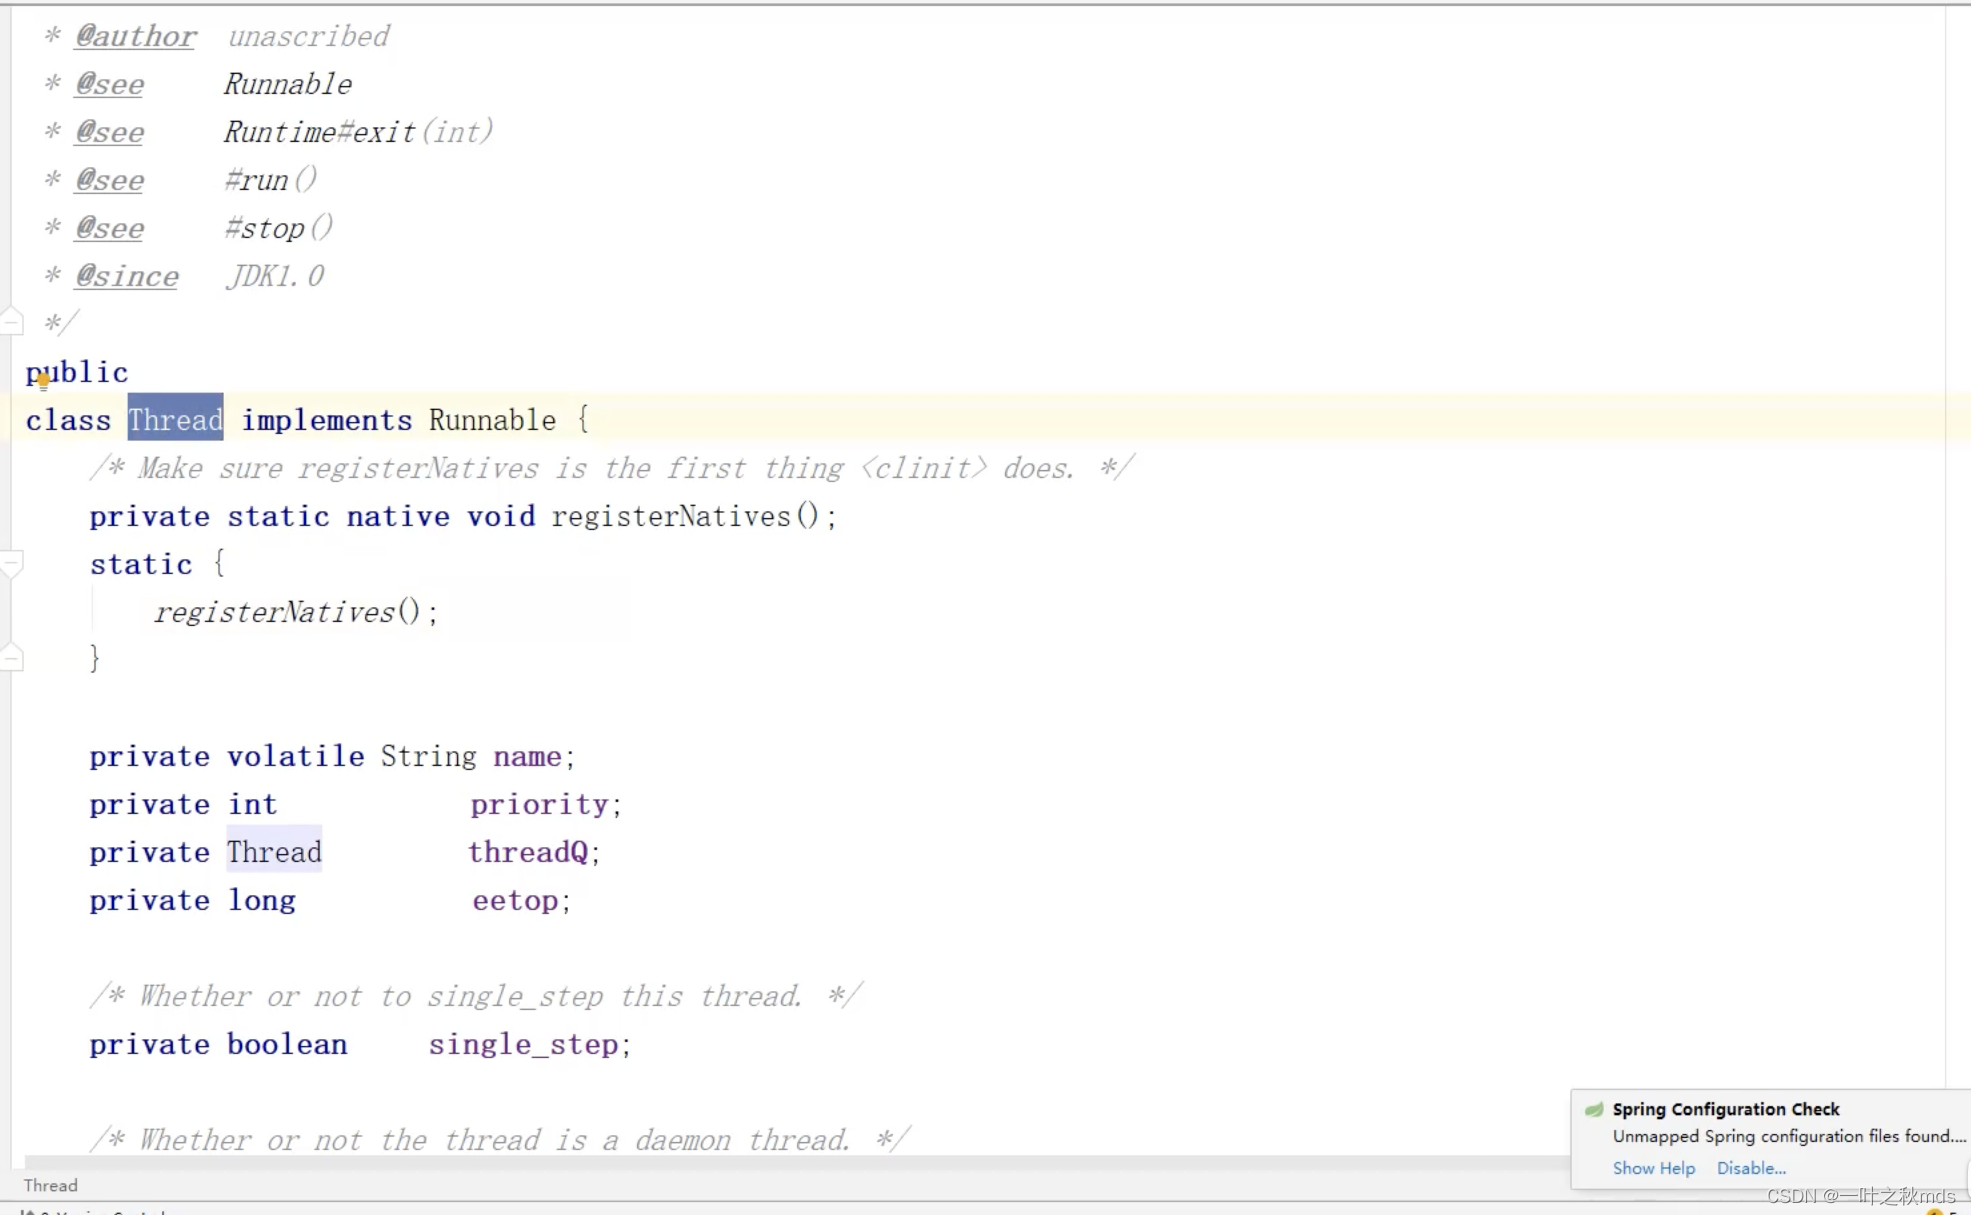
Task: Click the highlighted Thread class name
Action: click(x=175, y=420)
